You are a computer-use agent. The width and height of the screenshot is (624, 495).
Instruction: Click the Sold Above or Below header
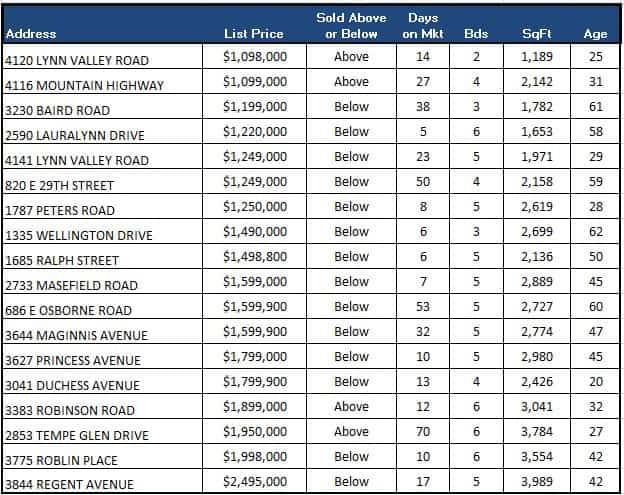point(351,26)
